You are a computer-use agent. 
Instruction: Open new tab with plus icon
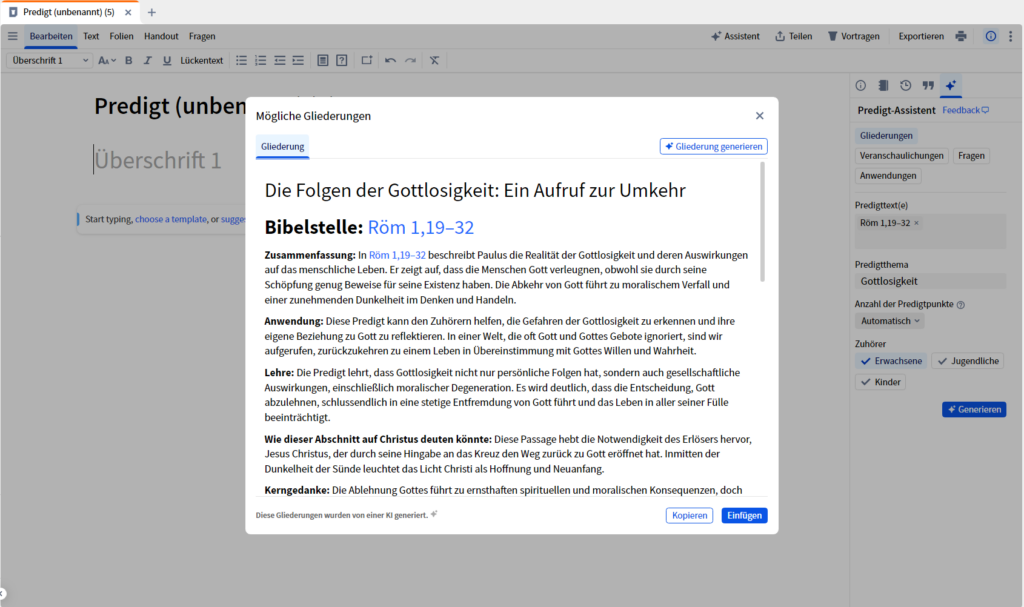pos(152,12)
